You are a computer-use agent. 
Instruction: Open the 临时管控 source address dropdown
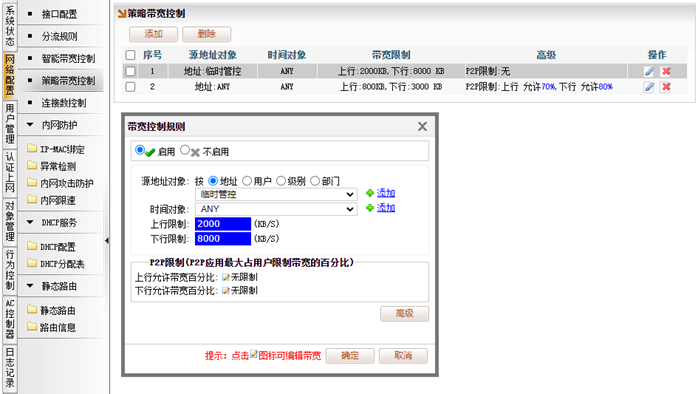click(x=276, y=195)
